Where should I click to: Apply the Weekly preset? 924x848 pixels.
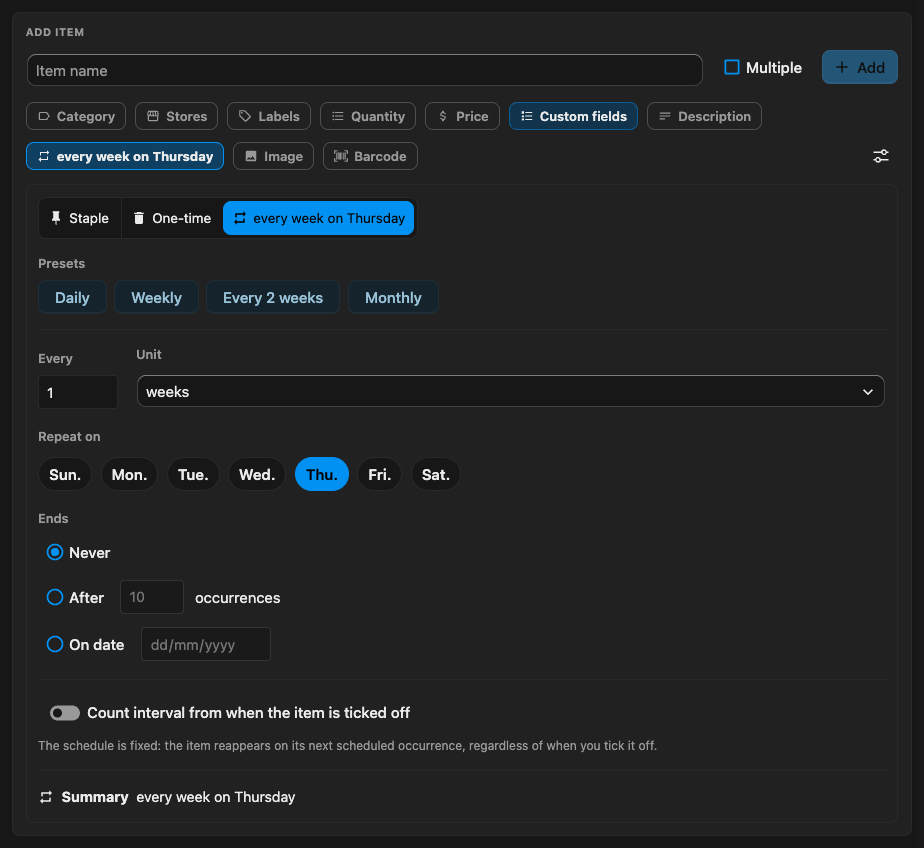click(156, 298)
